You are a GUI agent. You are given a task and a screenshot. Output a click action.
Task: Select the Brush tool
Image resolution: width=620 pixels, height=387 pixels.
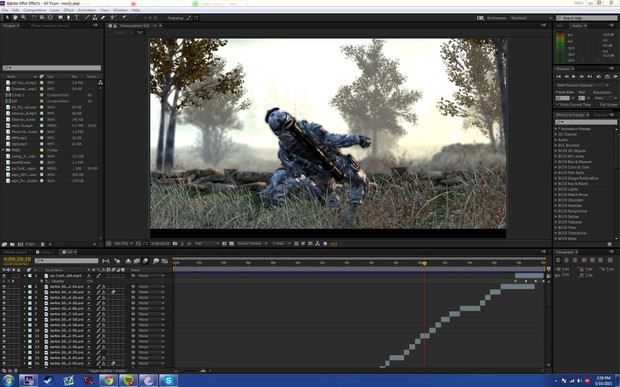coord(87,18)
